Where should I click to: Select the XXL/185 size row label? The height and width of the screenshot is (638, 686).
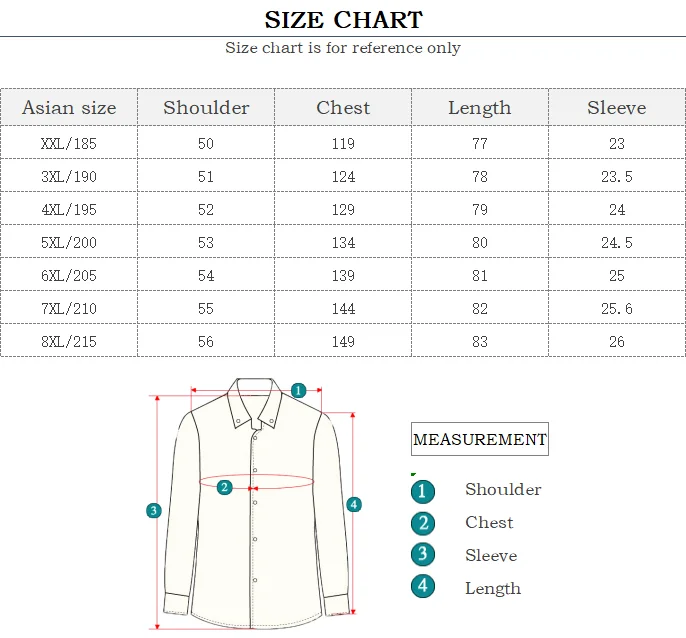tap(69, 143)
